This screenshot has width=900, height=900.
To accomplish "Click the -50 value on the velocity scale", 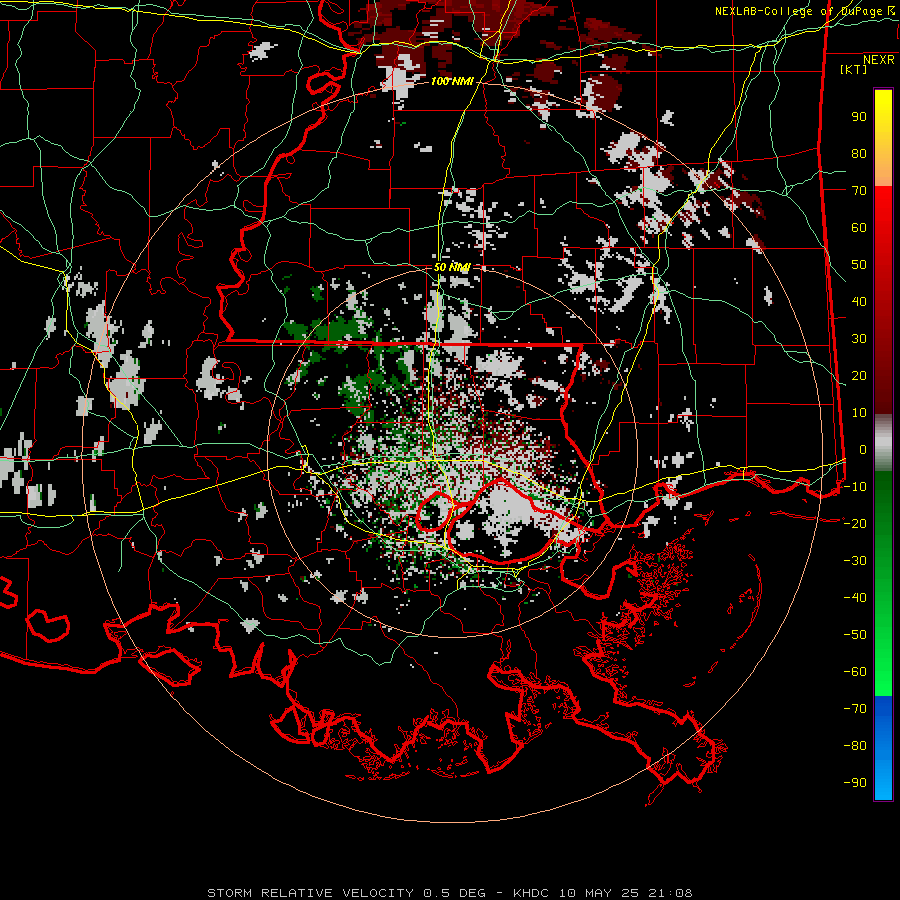I will (855, 635).
